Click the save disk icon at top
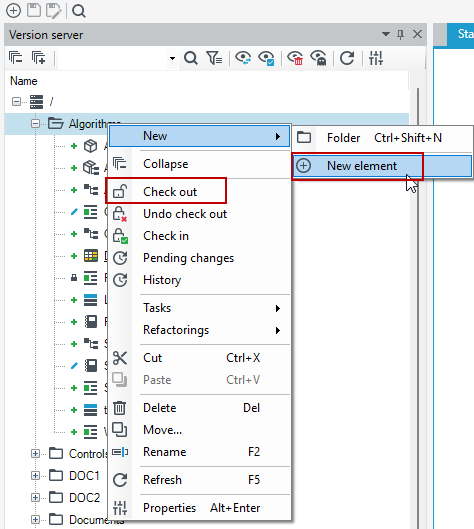This screenshot has width=474, height=529. point(34,10)
